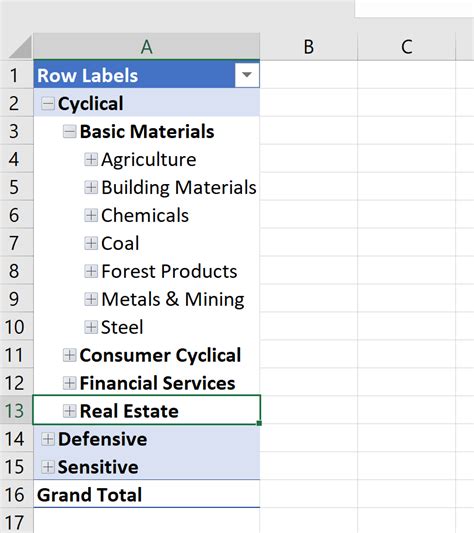The image size is (474, 533).
Task: Expand the Chemicals item
Action: 91,215
